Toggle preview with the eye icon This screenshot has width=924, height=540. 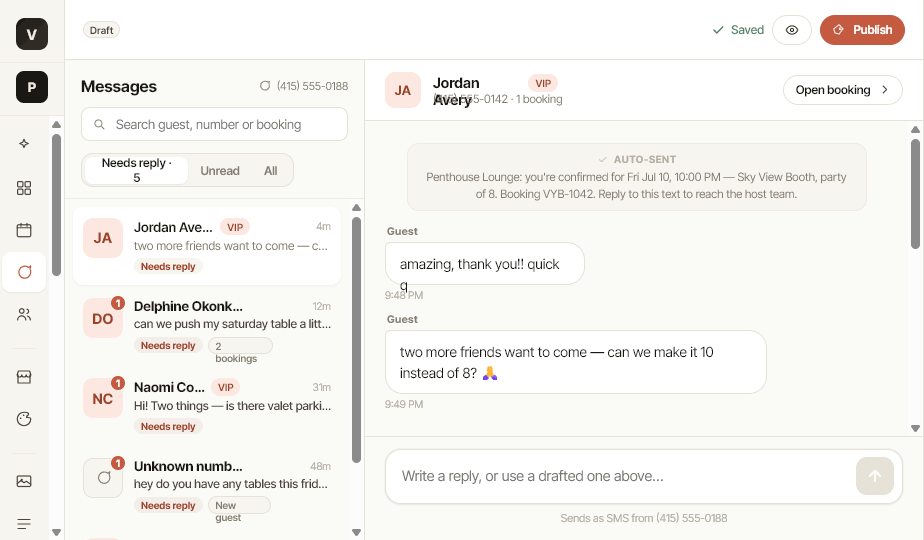[791, 30]
